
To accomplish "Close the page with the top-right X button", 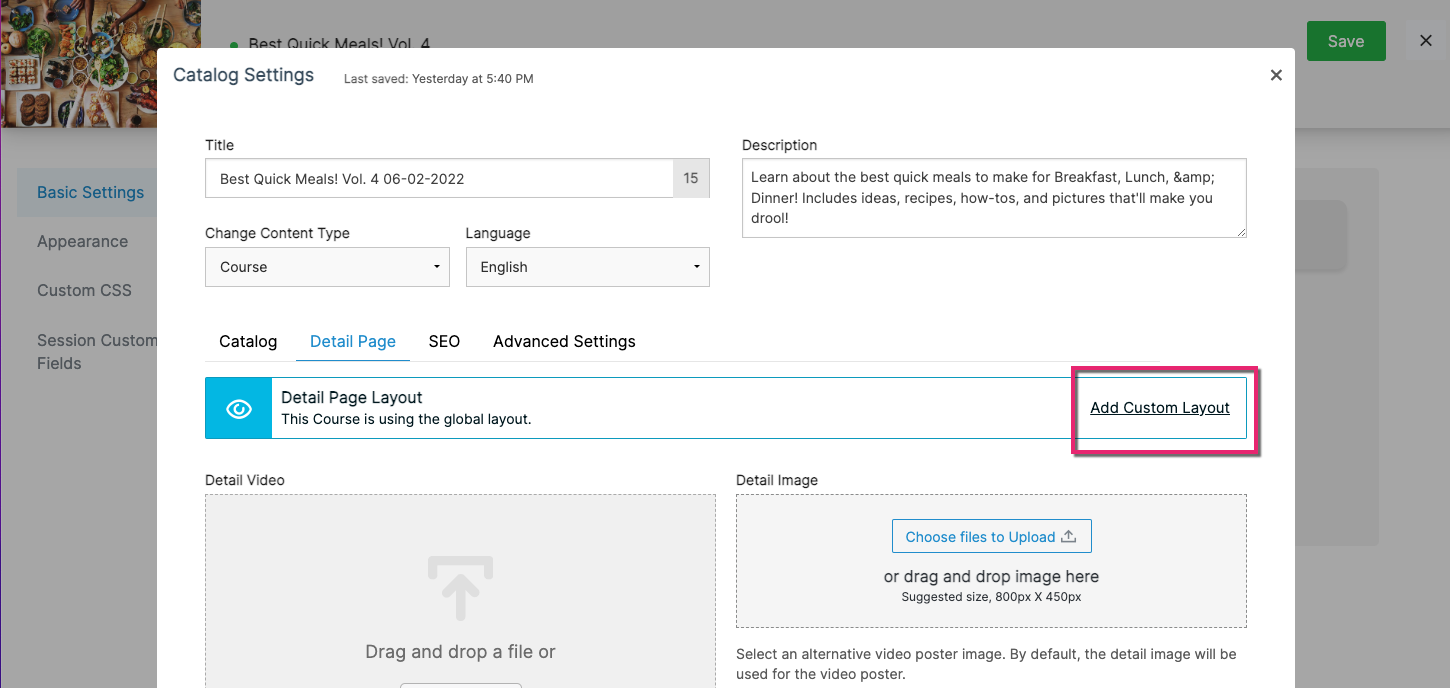I will coord(1426,41).
